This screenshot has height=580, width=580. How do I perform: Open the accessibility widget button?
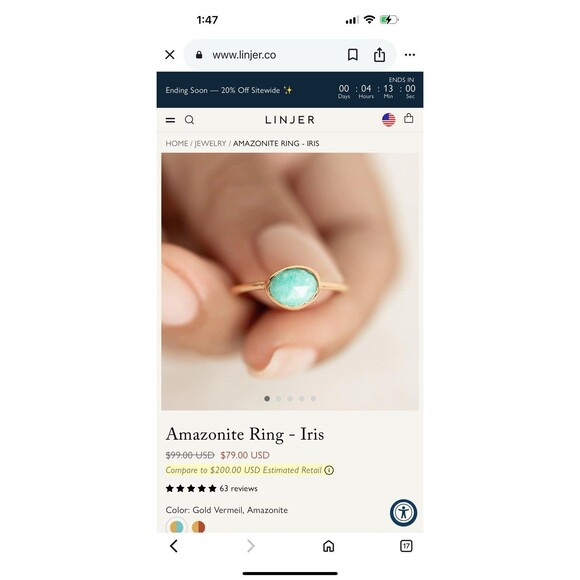(x=403, y=513)
